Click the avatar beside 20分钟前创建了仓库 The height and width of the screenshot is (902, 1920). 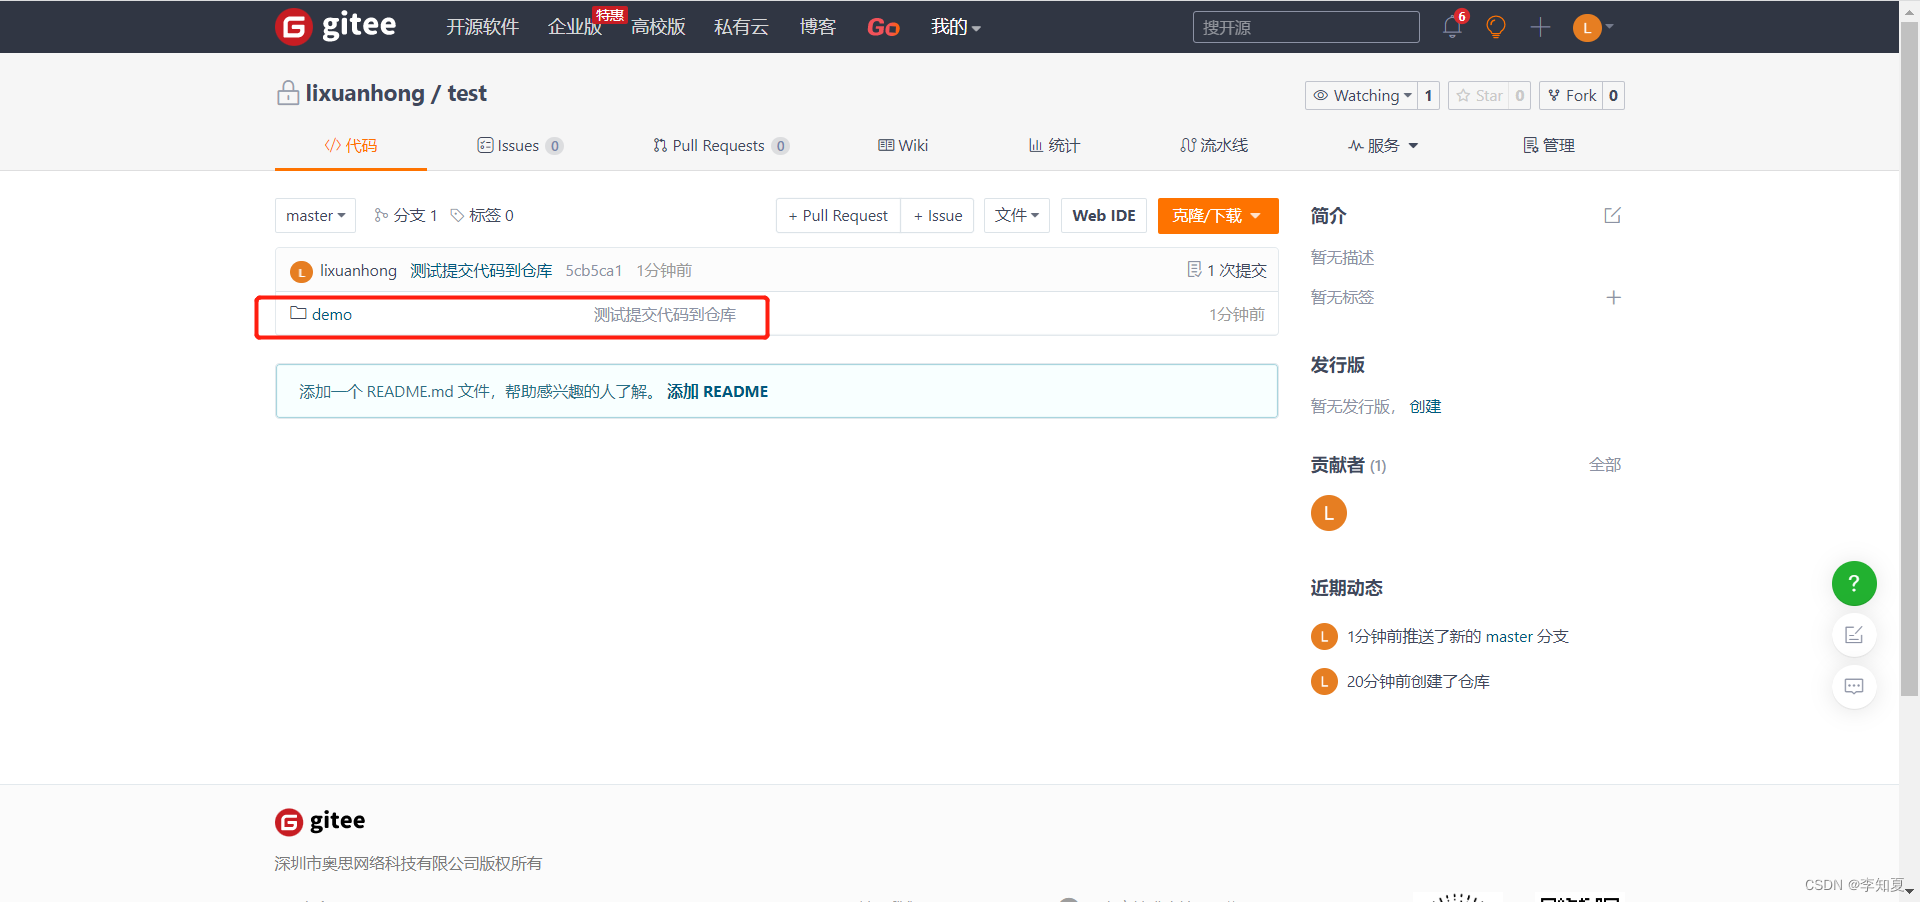(1324, 681)
